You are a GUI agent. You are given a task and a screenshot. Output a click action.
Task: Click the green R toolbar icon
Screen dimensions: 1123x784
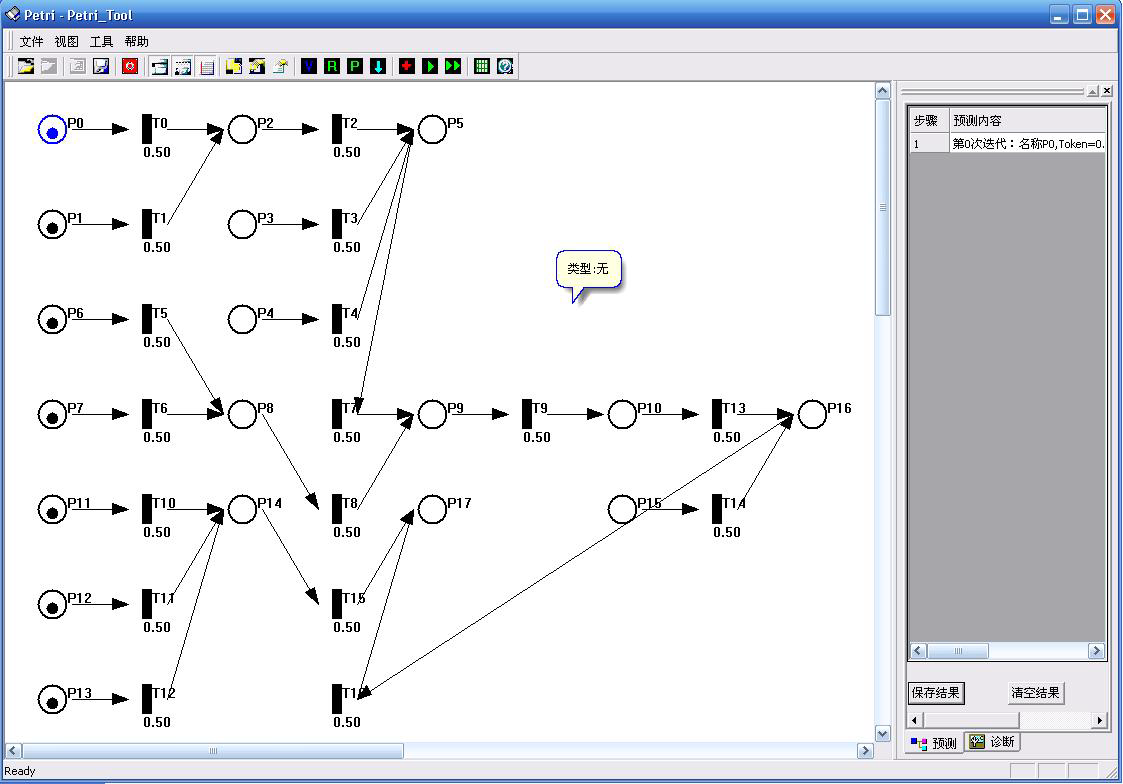[332, 66]
